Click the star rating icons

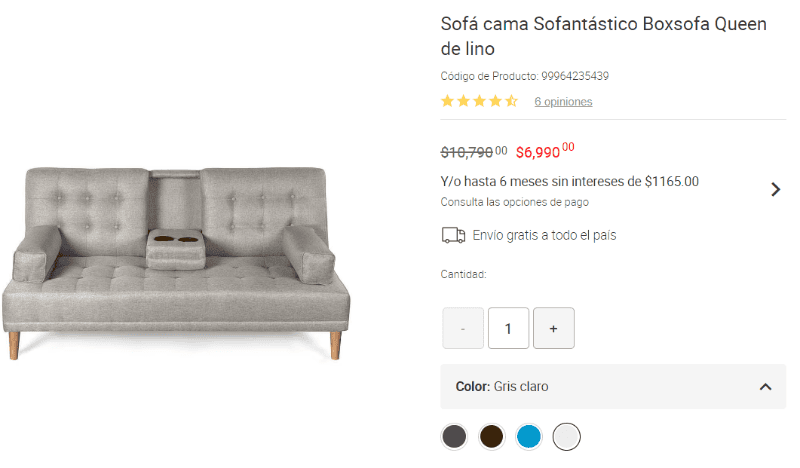(x=479, y=101)
